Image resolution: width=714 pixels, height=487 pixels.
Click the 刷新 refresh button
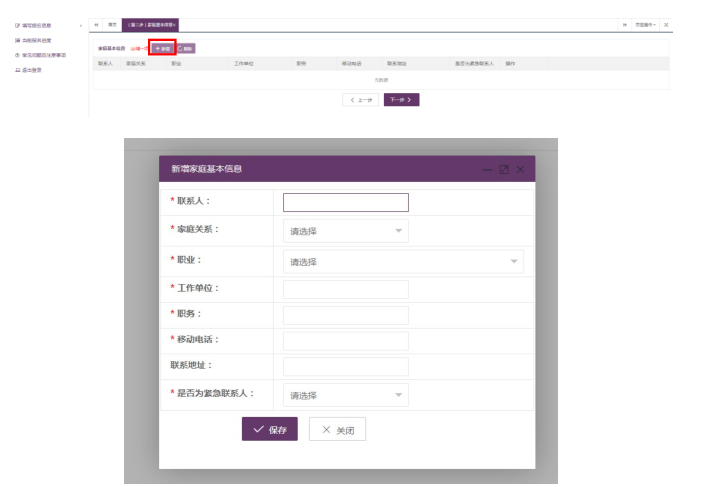186,48
